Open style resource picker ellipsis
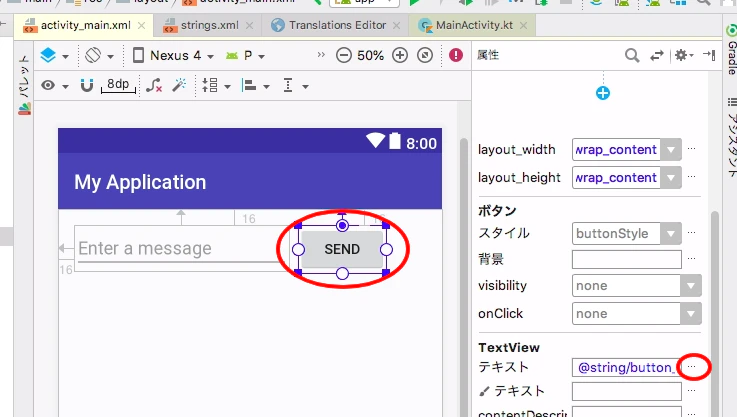Screen dimensions: 737x417 [691, 232]
